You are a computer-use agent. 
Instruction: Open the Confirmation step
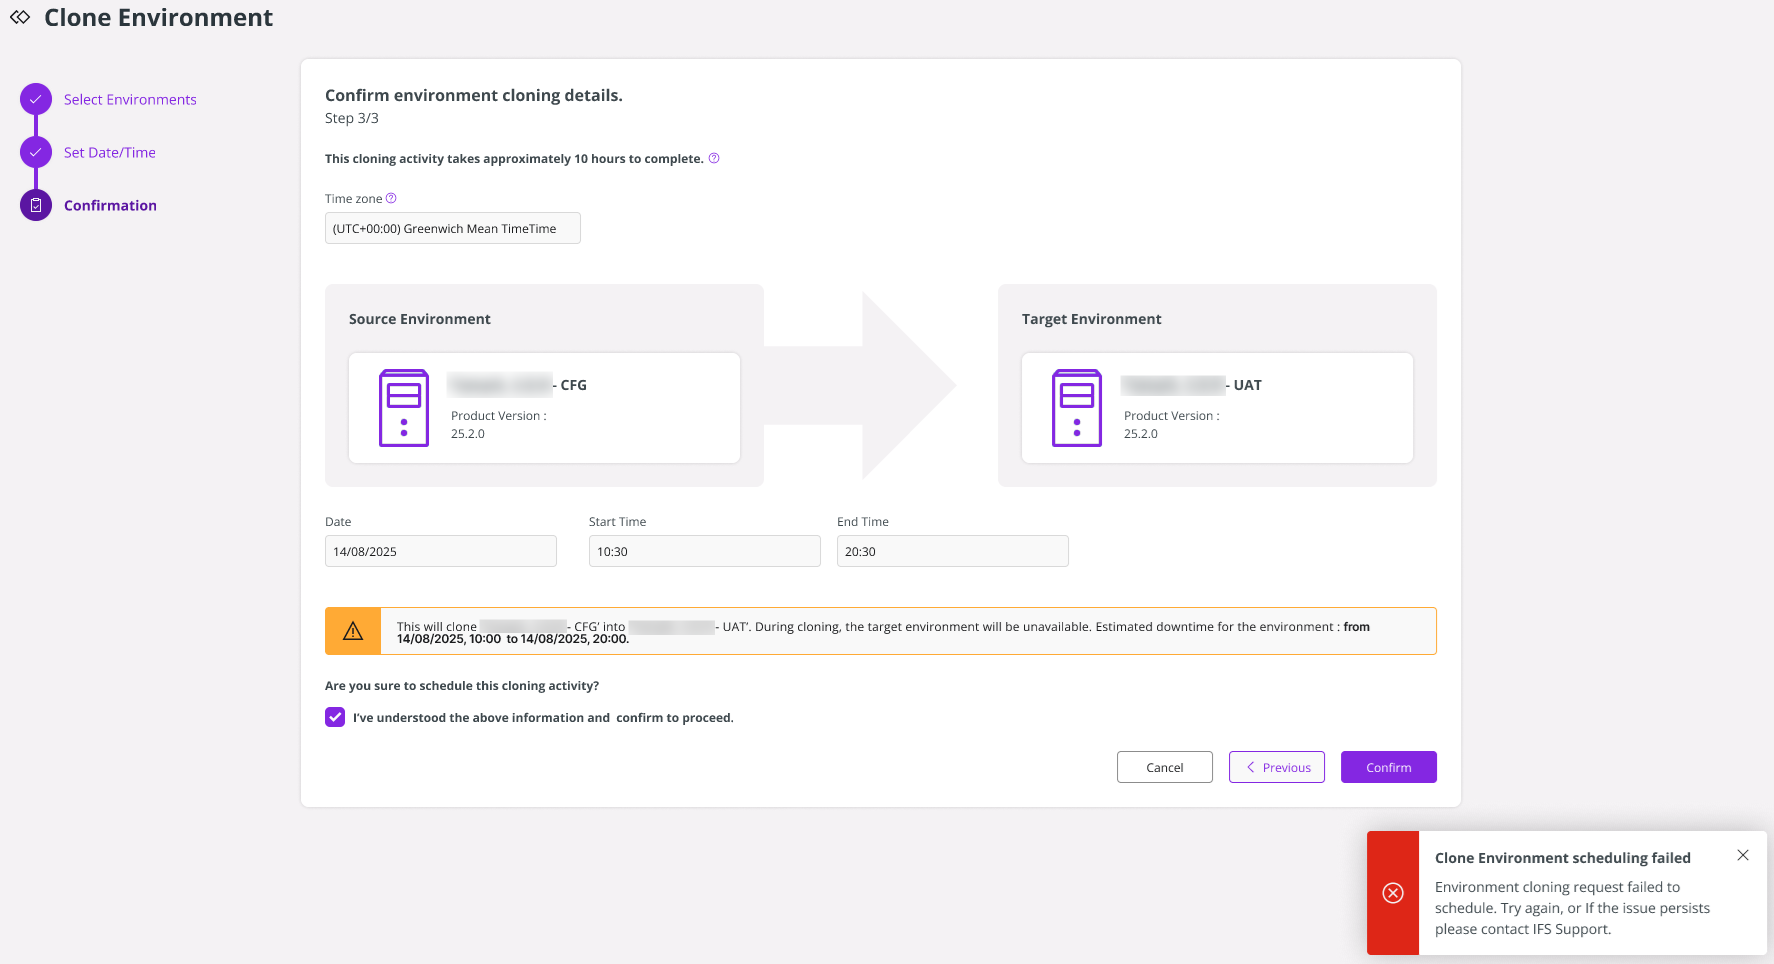click(110, 205)
